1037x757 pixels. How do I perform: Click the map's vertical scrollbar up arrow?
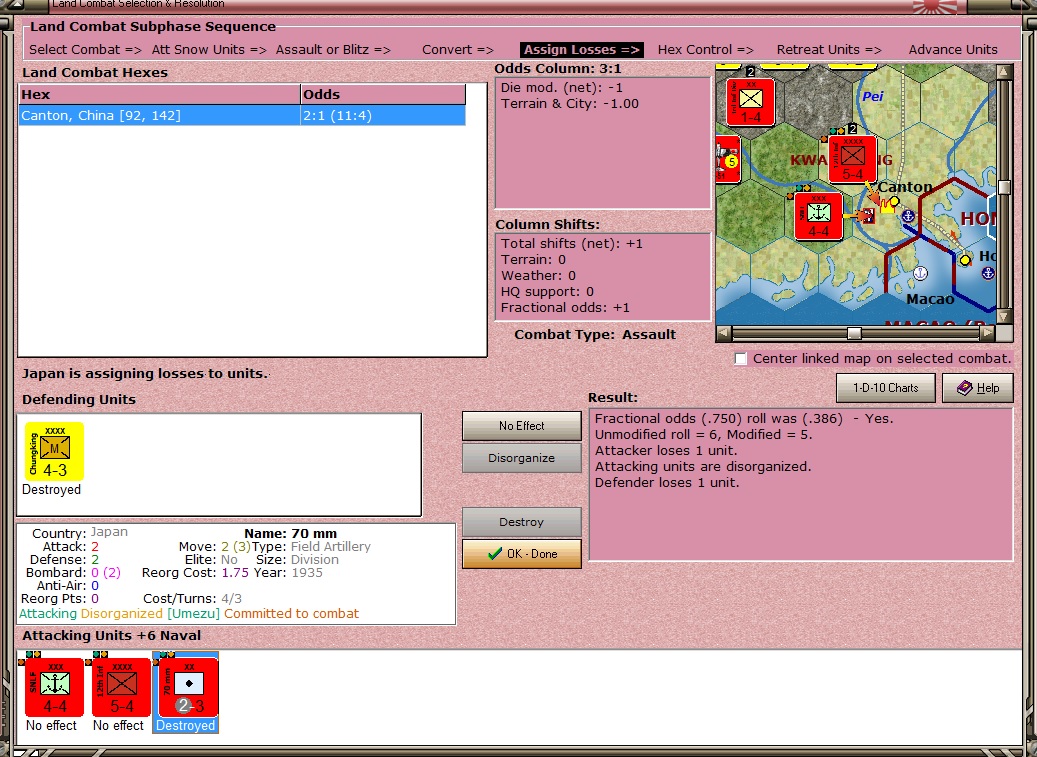point(1005,71)
